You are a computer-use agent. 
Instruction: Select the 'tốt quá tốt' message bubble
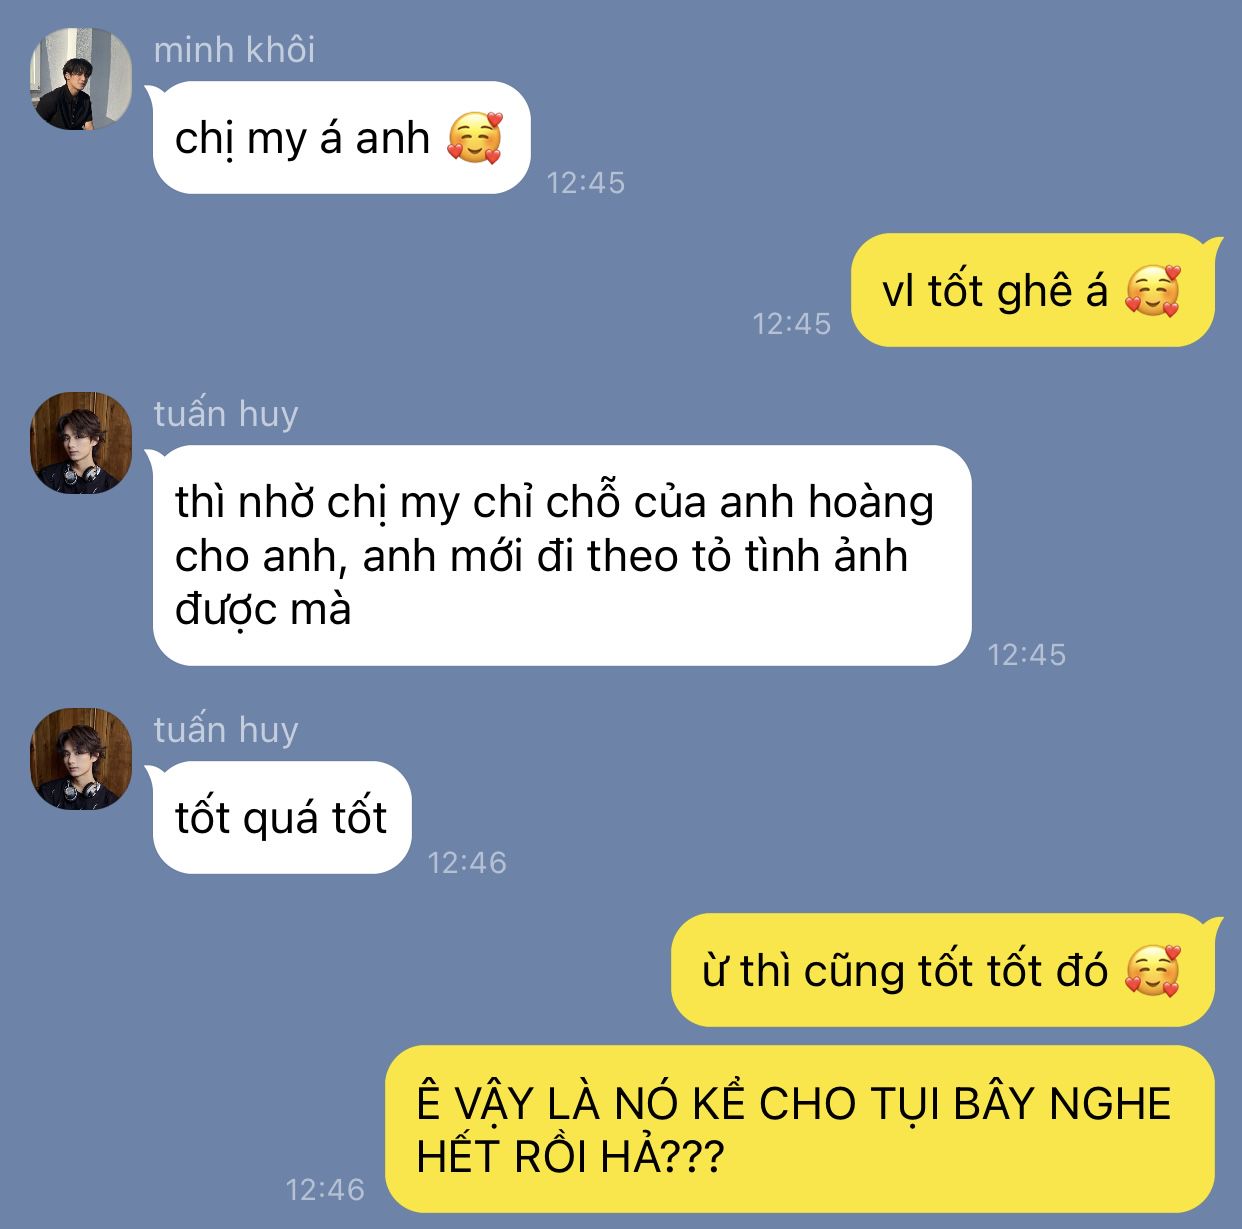click(x=282, y=817)
